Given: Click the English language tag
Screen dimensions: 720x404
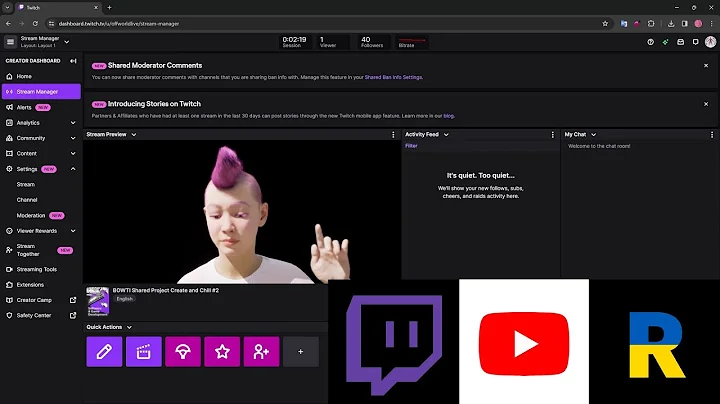Looking at the screenshot, I should [124, 299].
